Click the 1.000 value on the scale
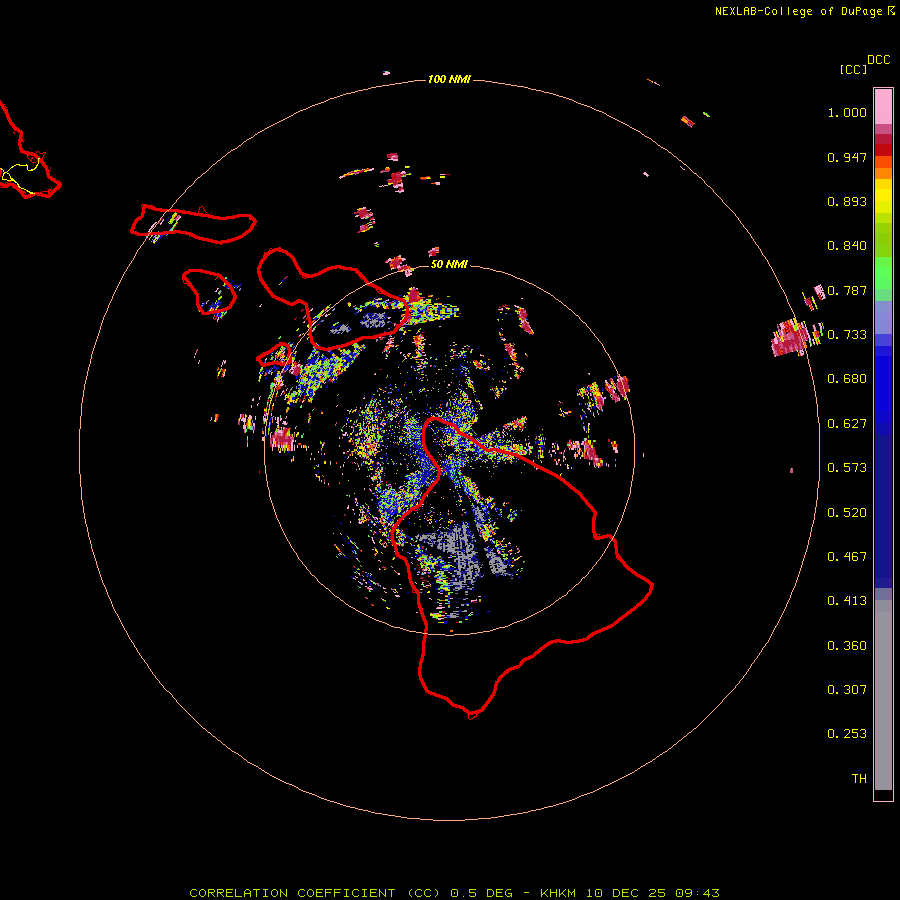900x900 pixels. [x=847, y=112]
